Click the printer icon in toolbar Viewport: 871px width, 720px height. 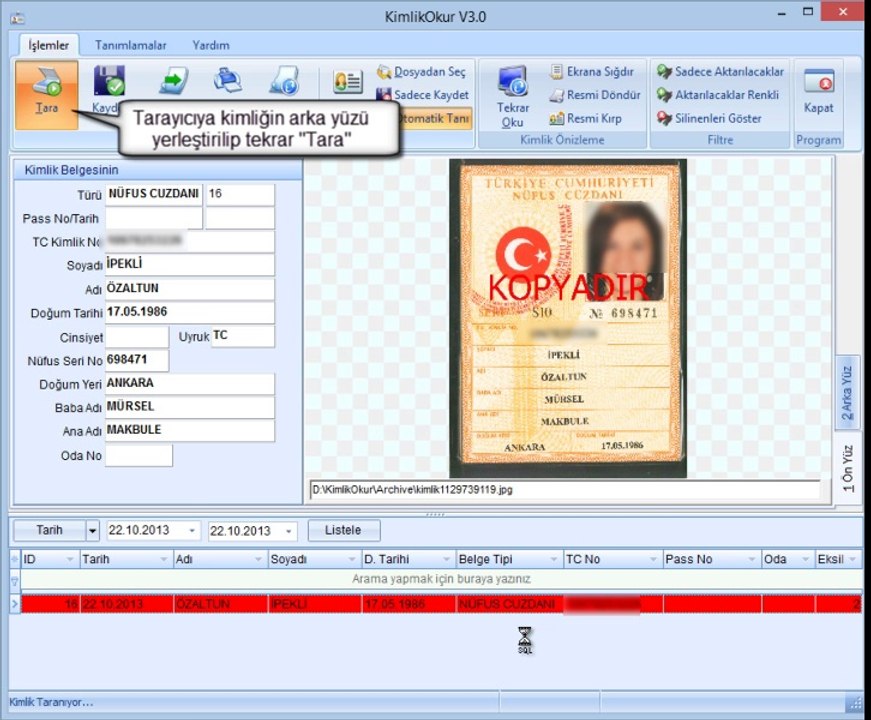(228, 81)
